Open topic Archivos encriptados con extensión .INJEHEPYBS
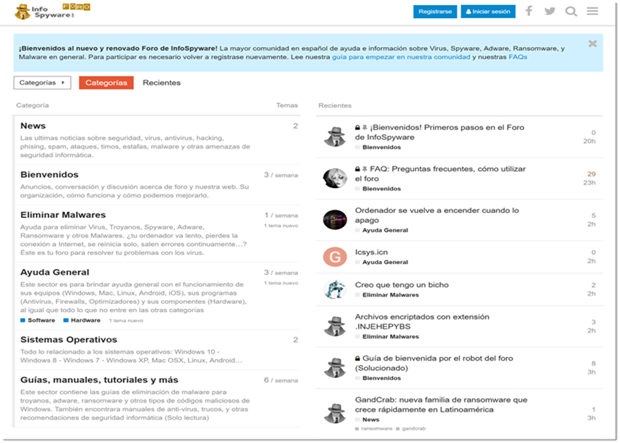This screenshot has height=443, width=620. [422, 322]
